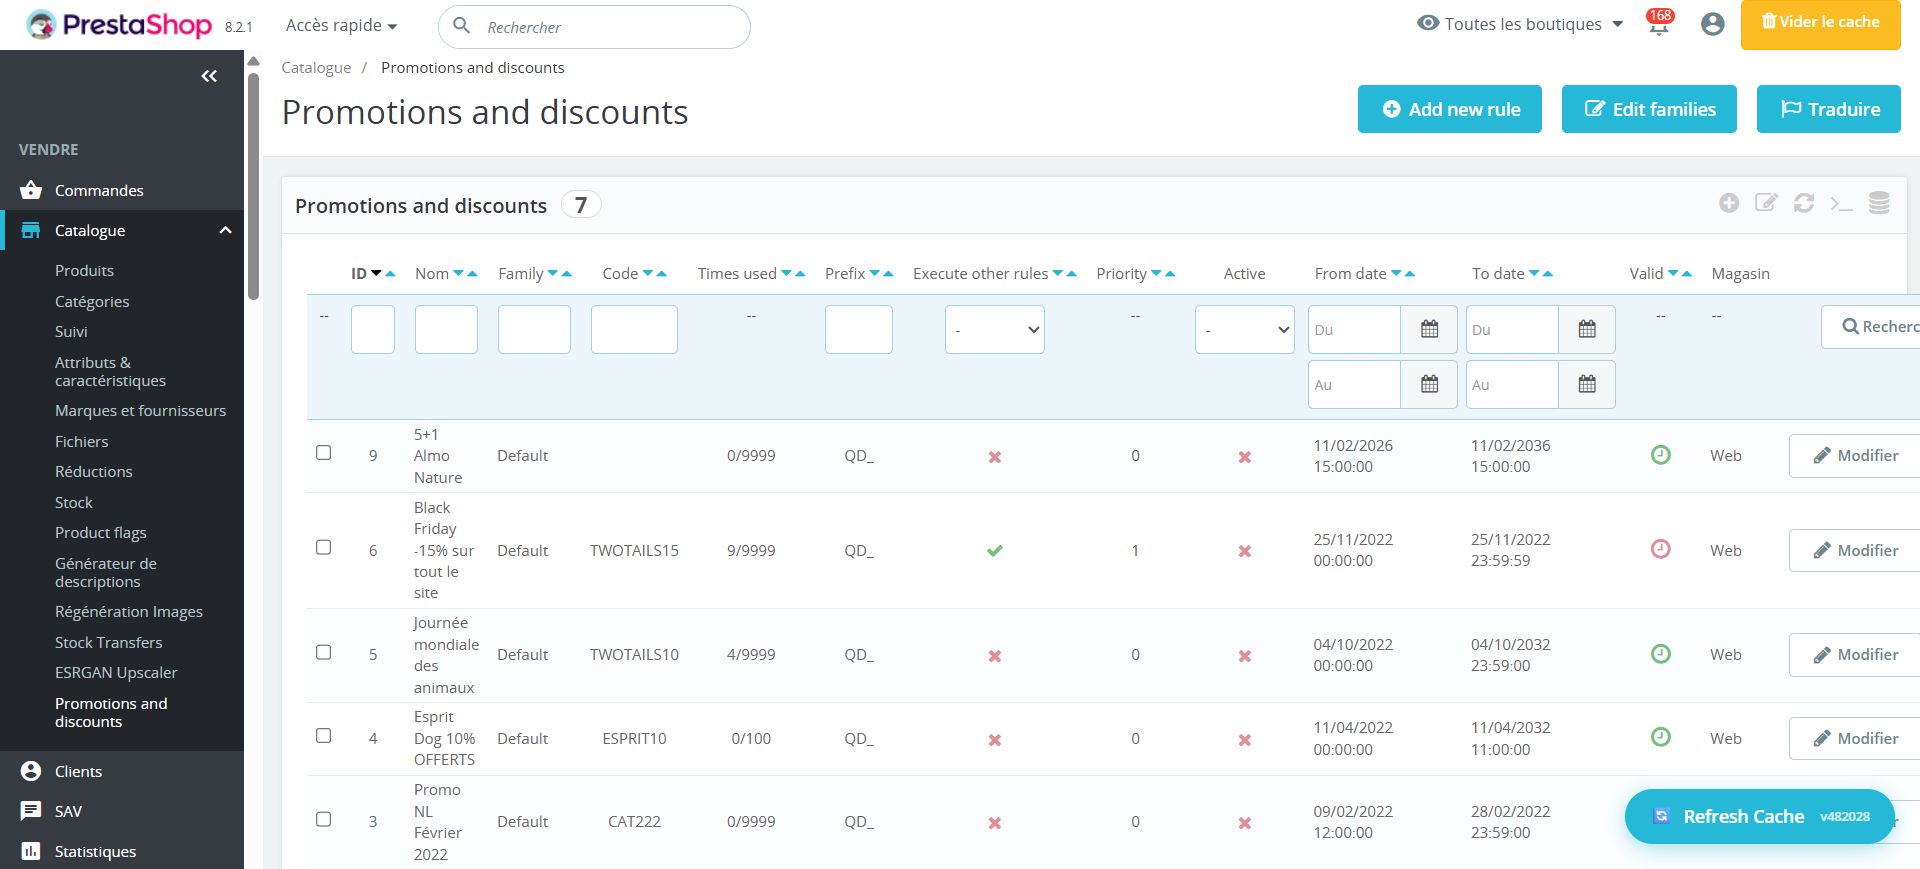Image resolution: width=1920 pixels, height=869 pixels.
Task: Click the Code filter input field
Action: pos(634,330)
